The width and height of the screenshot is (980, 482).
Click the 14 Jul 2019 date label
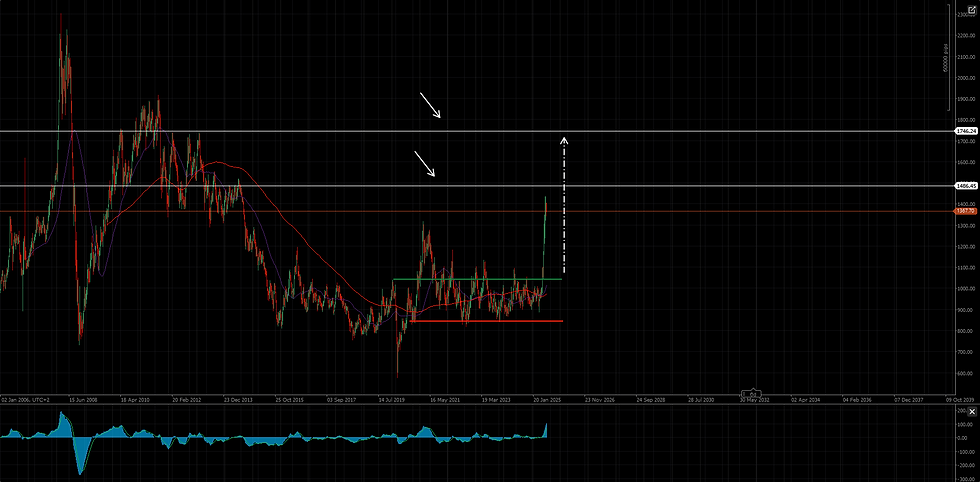coord(392,398)
